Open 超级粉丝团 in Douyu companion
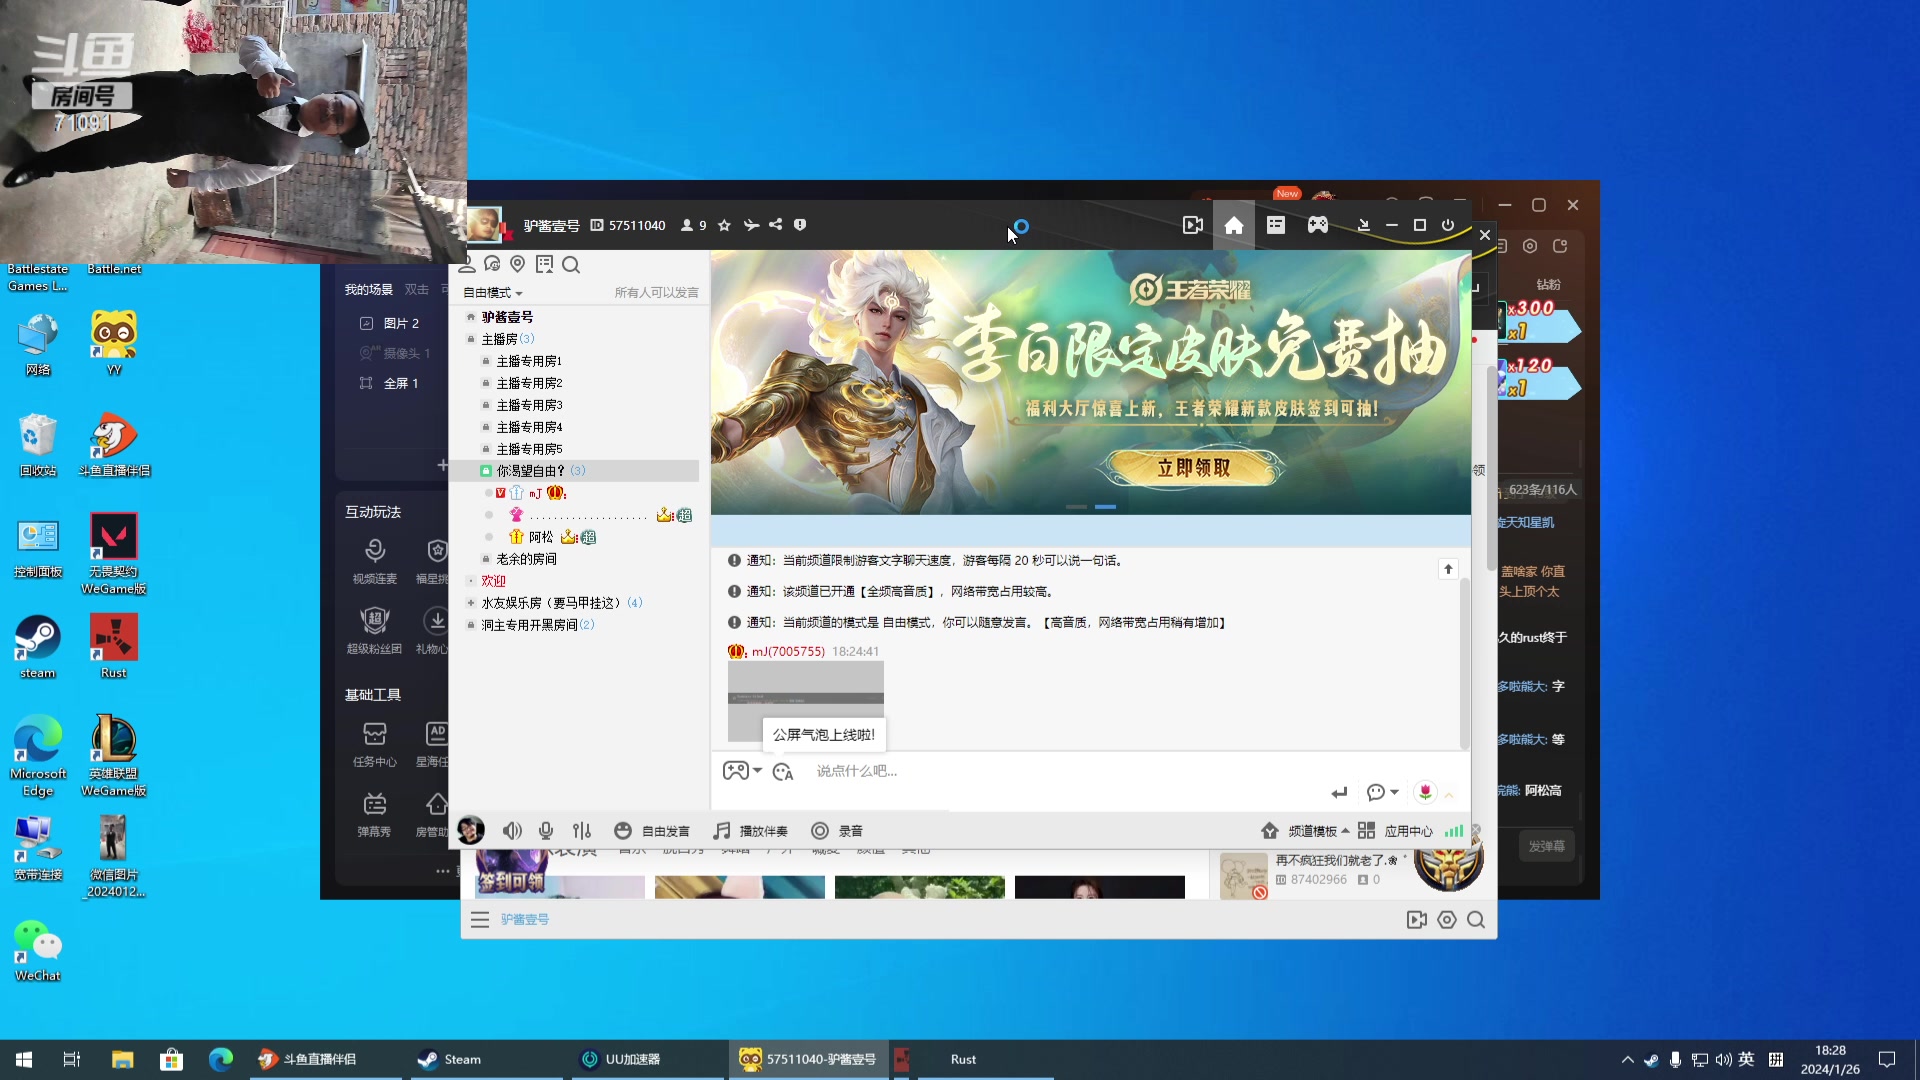The height and width of the screenshot is (1080, 1920). click(x=375, y=631)
